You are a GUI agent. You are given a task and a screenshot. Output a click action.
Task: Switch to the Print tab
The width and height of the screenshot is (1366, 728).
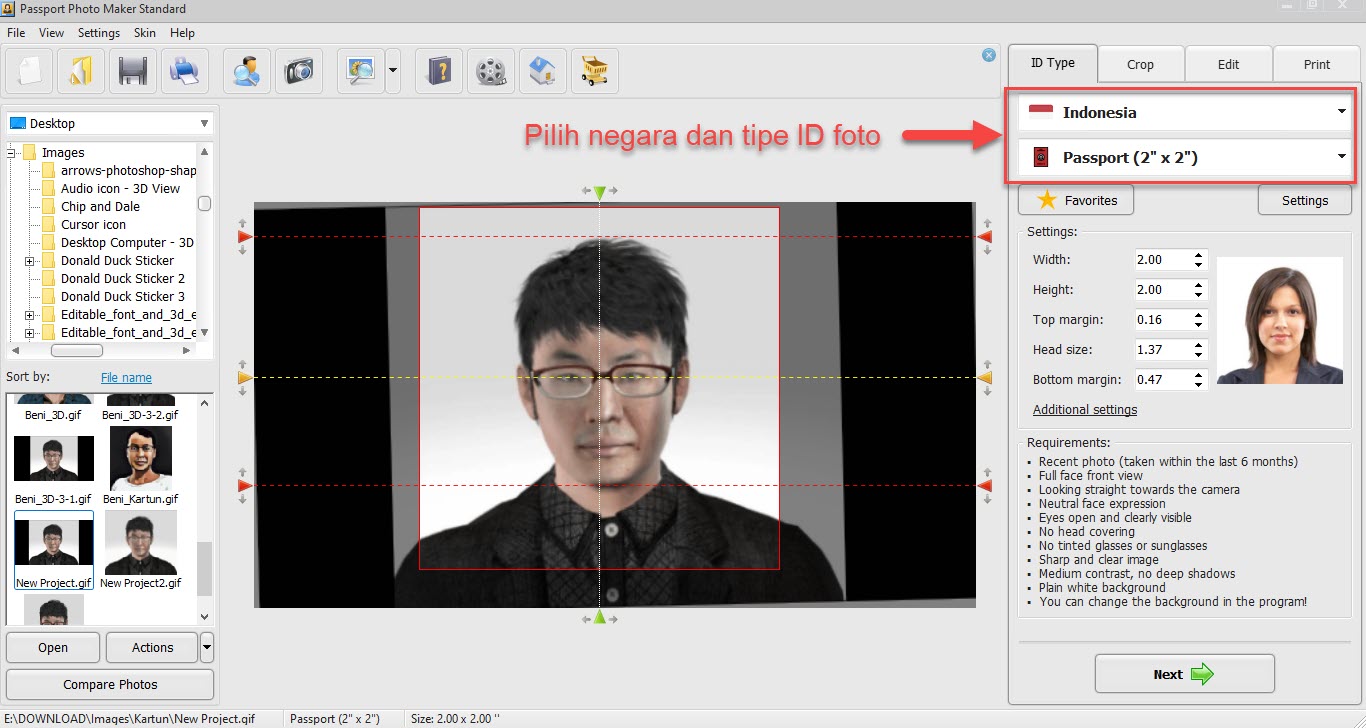(1317, 64)
